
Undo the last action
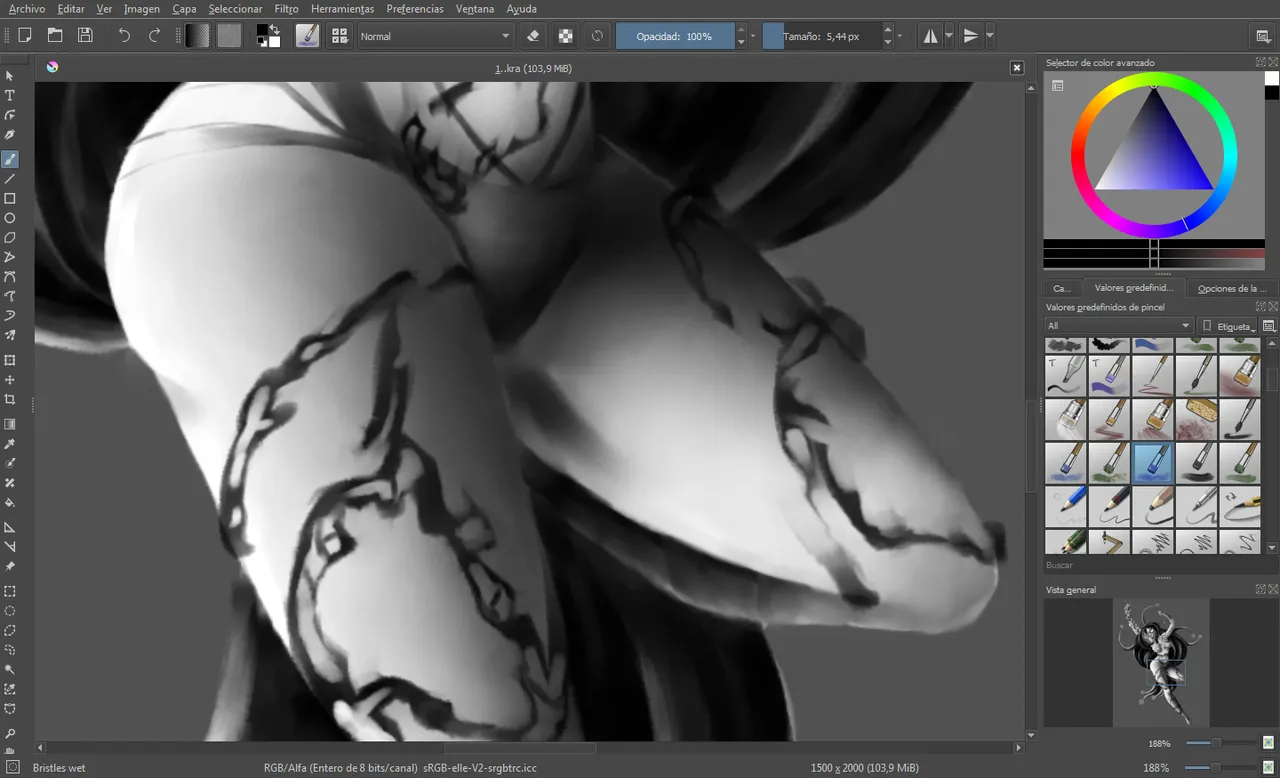(x=124, y=36)
